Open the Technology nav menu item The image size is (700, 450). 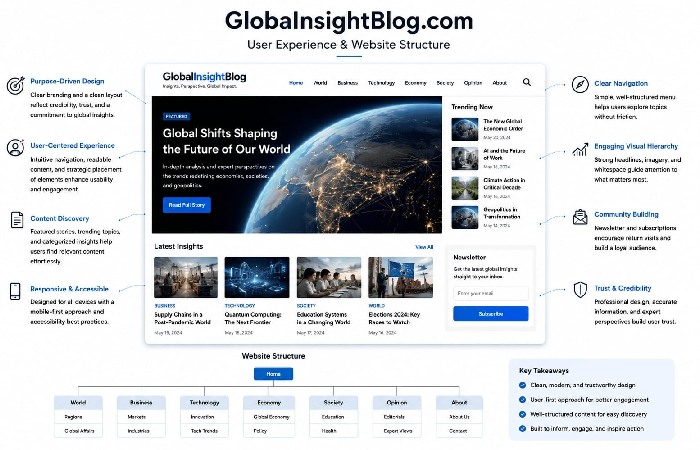point(381,83)
